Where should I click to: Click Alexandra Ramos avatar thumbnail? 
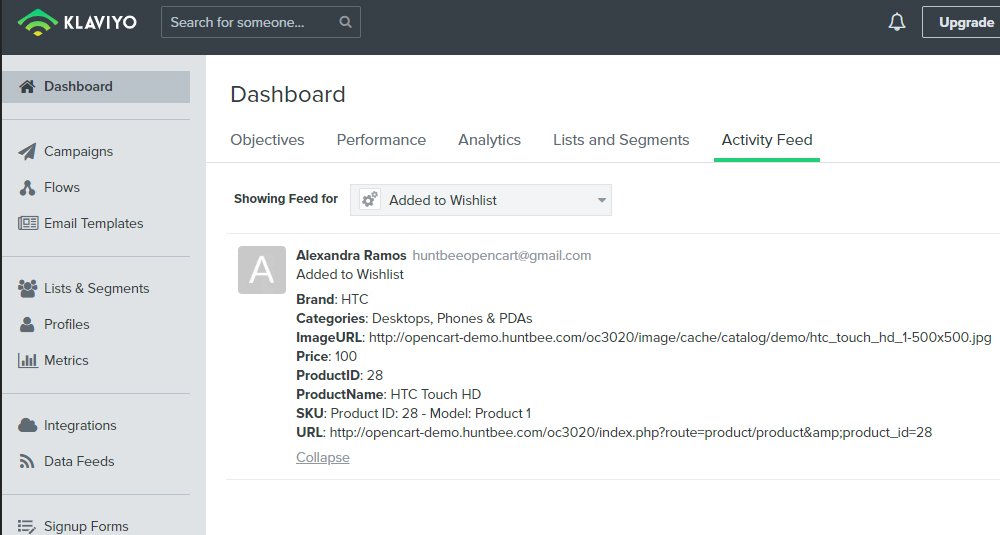261,270
